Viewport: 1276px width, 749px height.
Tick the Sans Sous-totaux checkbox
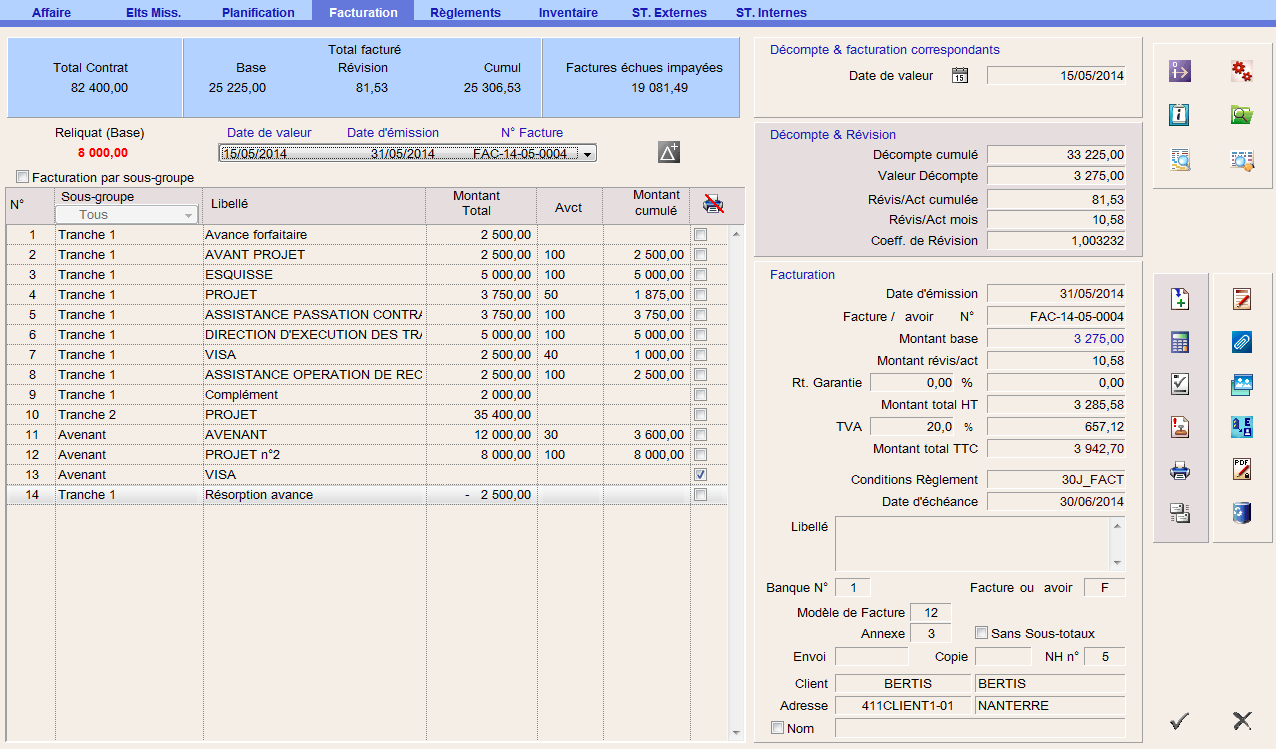click(x=982, y=633)
